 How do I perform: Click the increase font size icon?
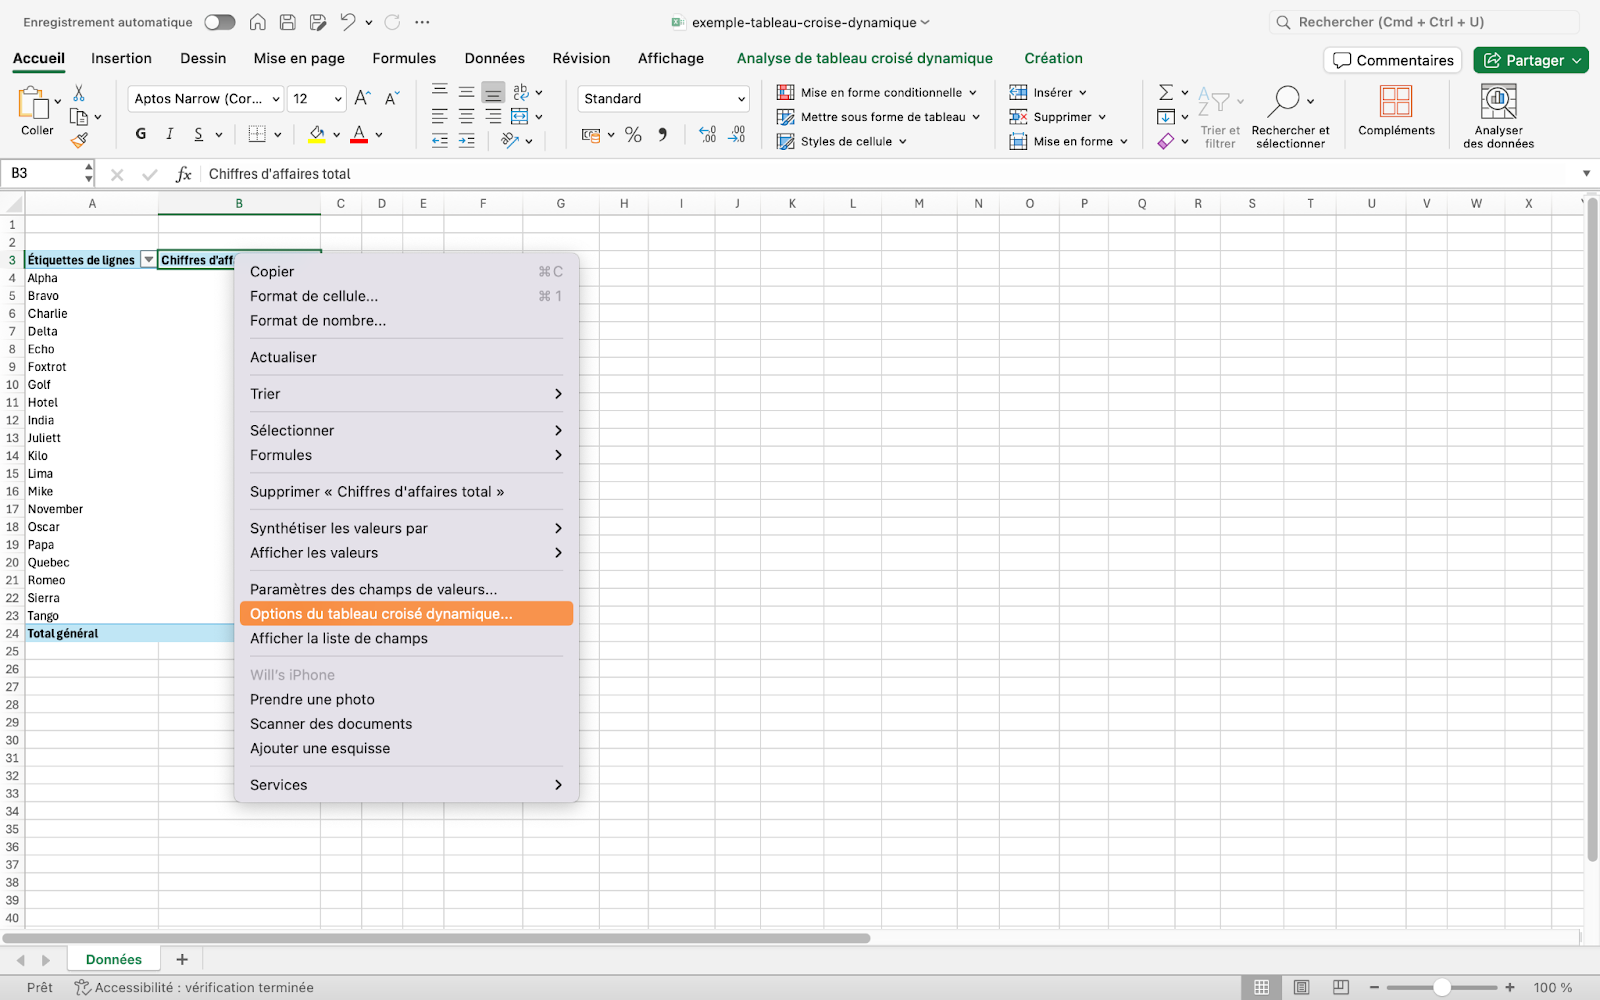click(x=362, y=98)
